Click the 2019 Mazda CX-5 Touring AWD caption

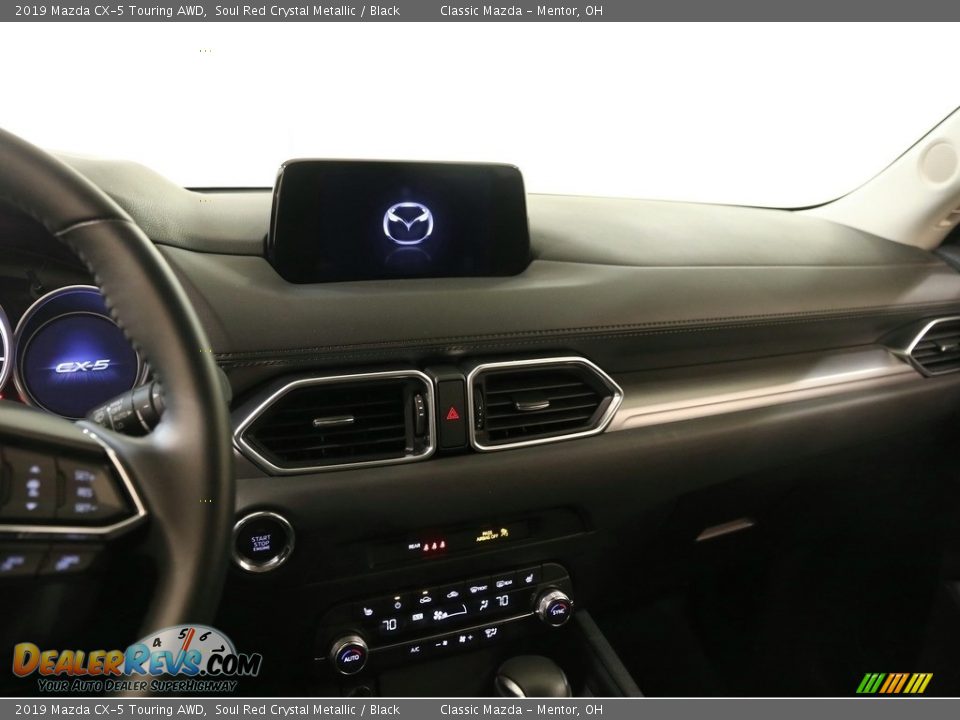click(x=103, y=9)
